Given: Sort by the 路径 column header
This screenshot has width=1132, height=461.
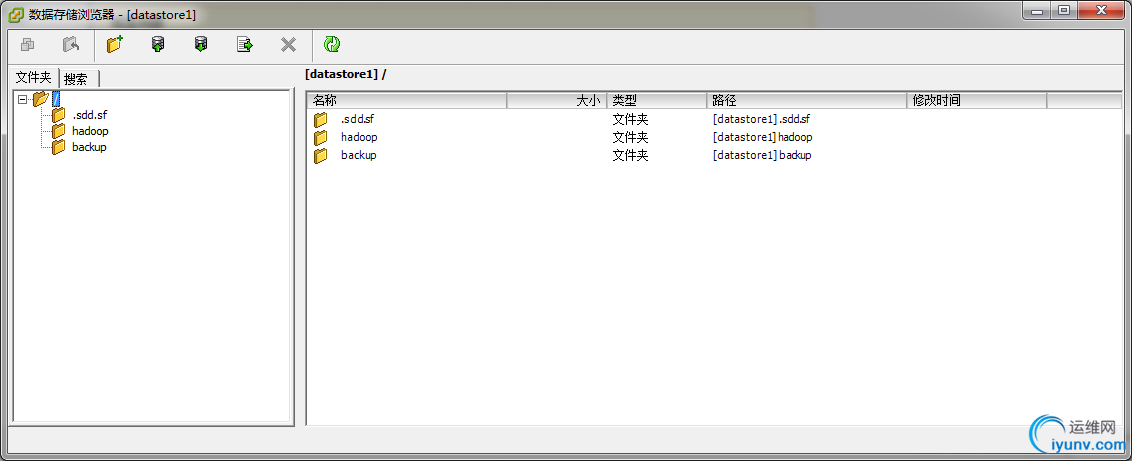Looking at the screenshot, I should [807, 101].
